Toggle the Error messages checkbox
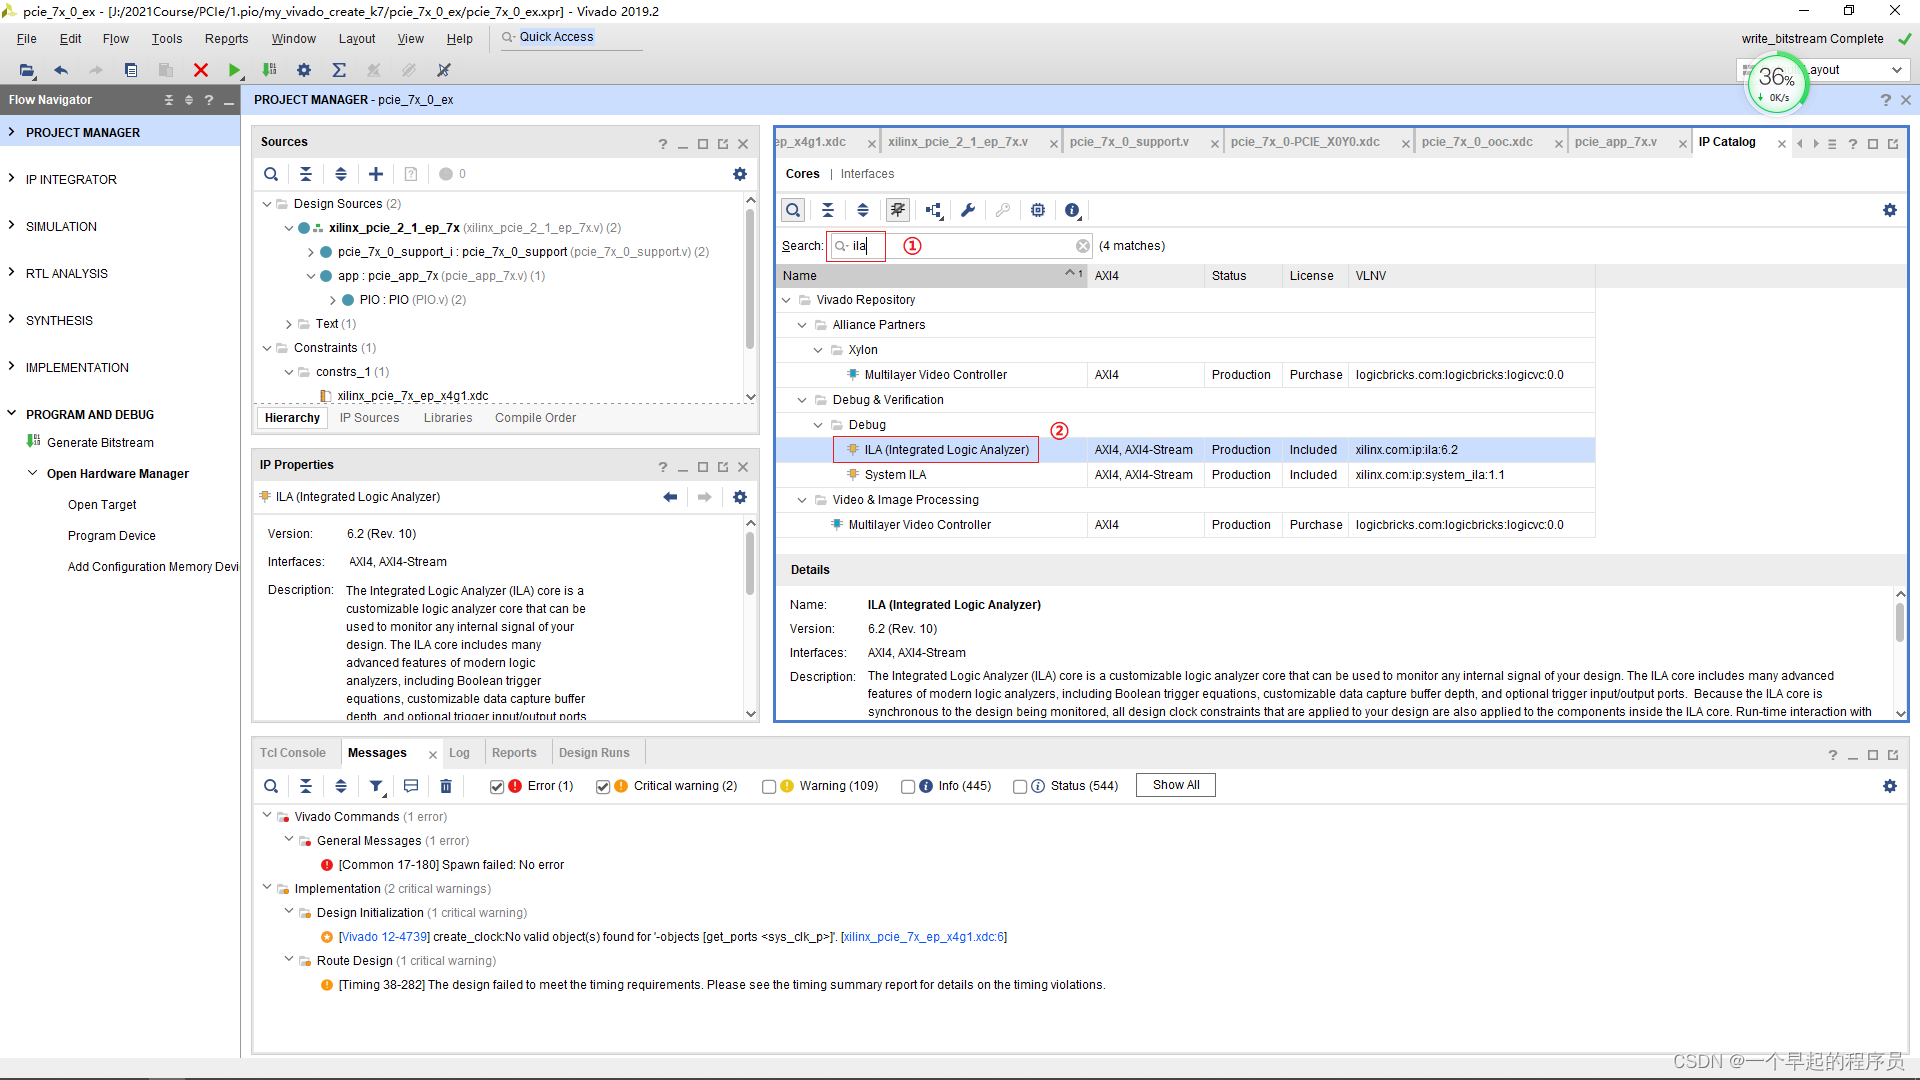This screenshot has width=1920, height=1080. (497, 787)
